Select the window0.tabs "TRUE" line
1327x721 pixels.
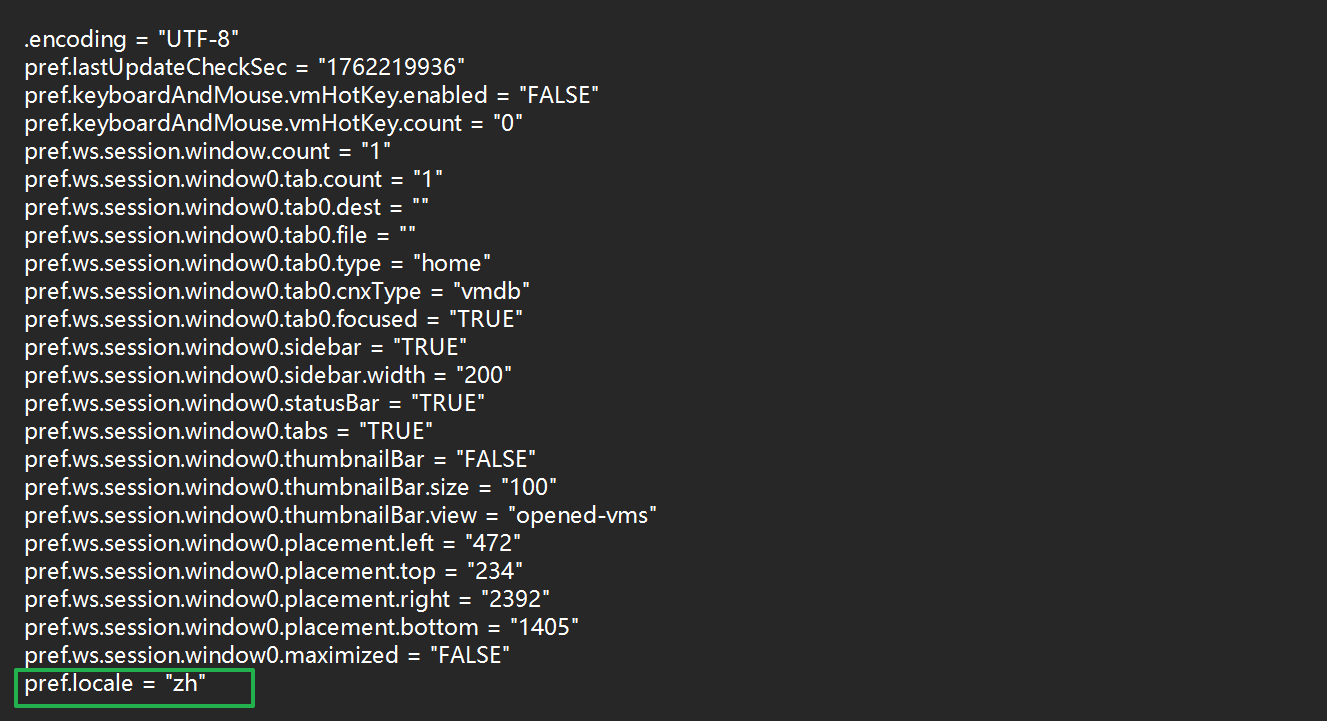(229, 432)
